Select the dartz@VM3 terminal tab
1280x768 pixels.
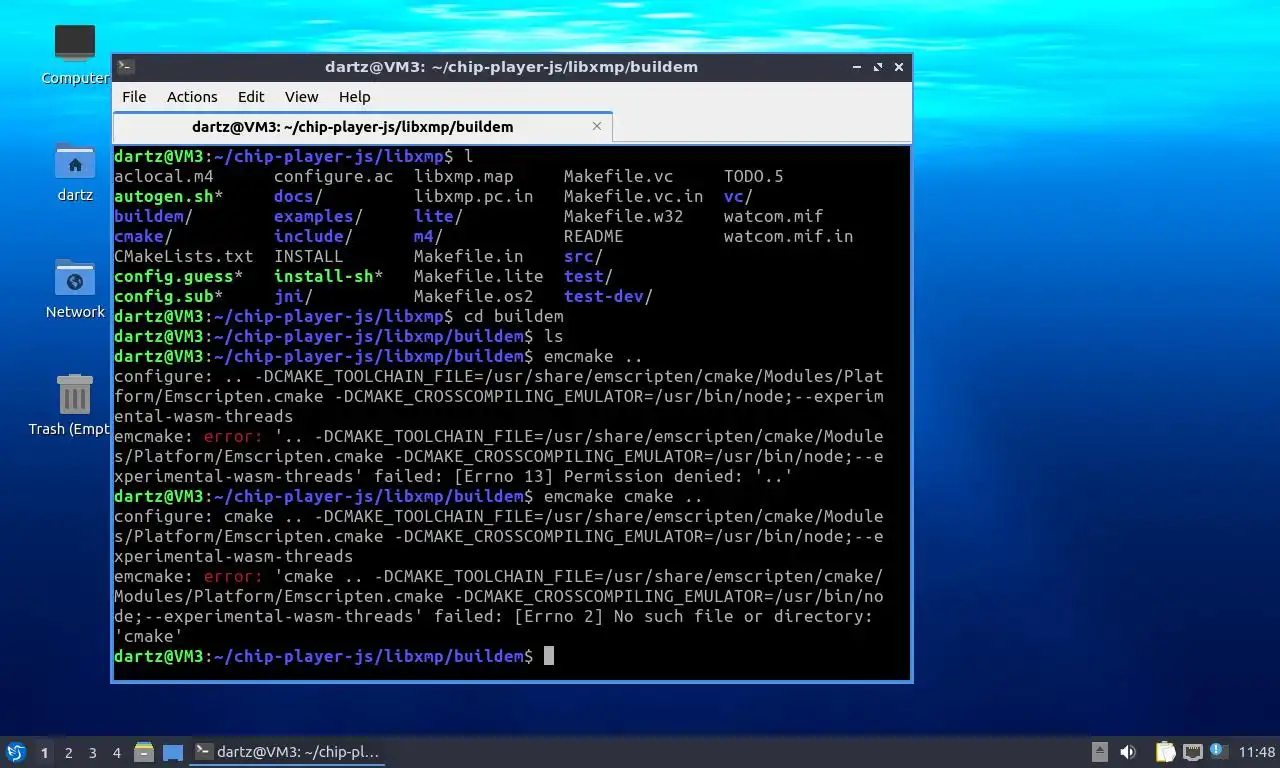pyautogui.click(x=362, y=127)
